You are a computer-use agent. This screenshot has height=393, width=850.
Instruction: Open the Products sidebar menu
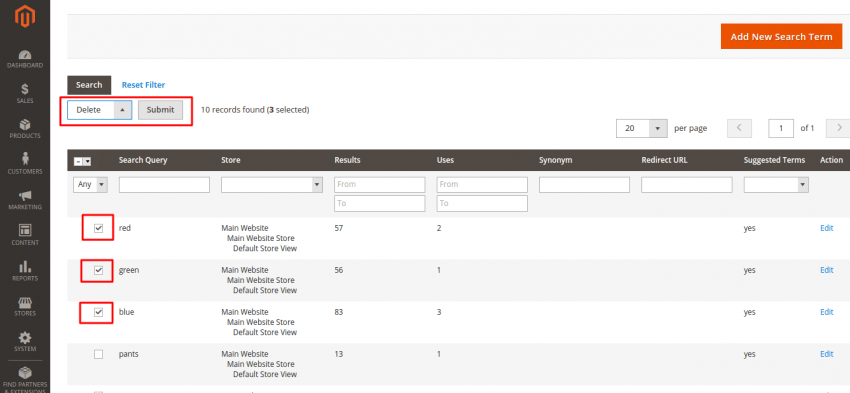[24, 129]
